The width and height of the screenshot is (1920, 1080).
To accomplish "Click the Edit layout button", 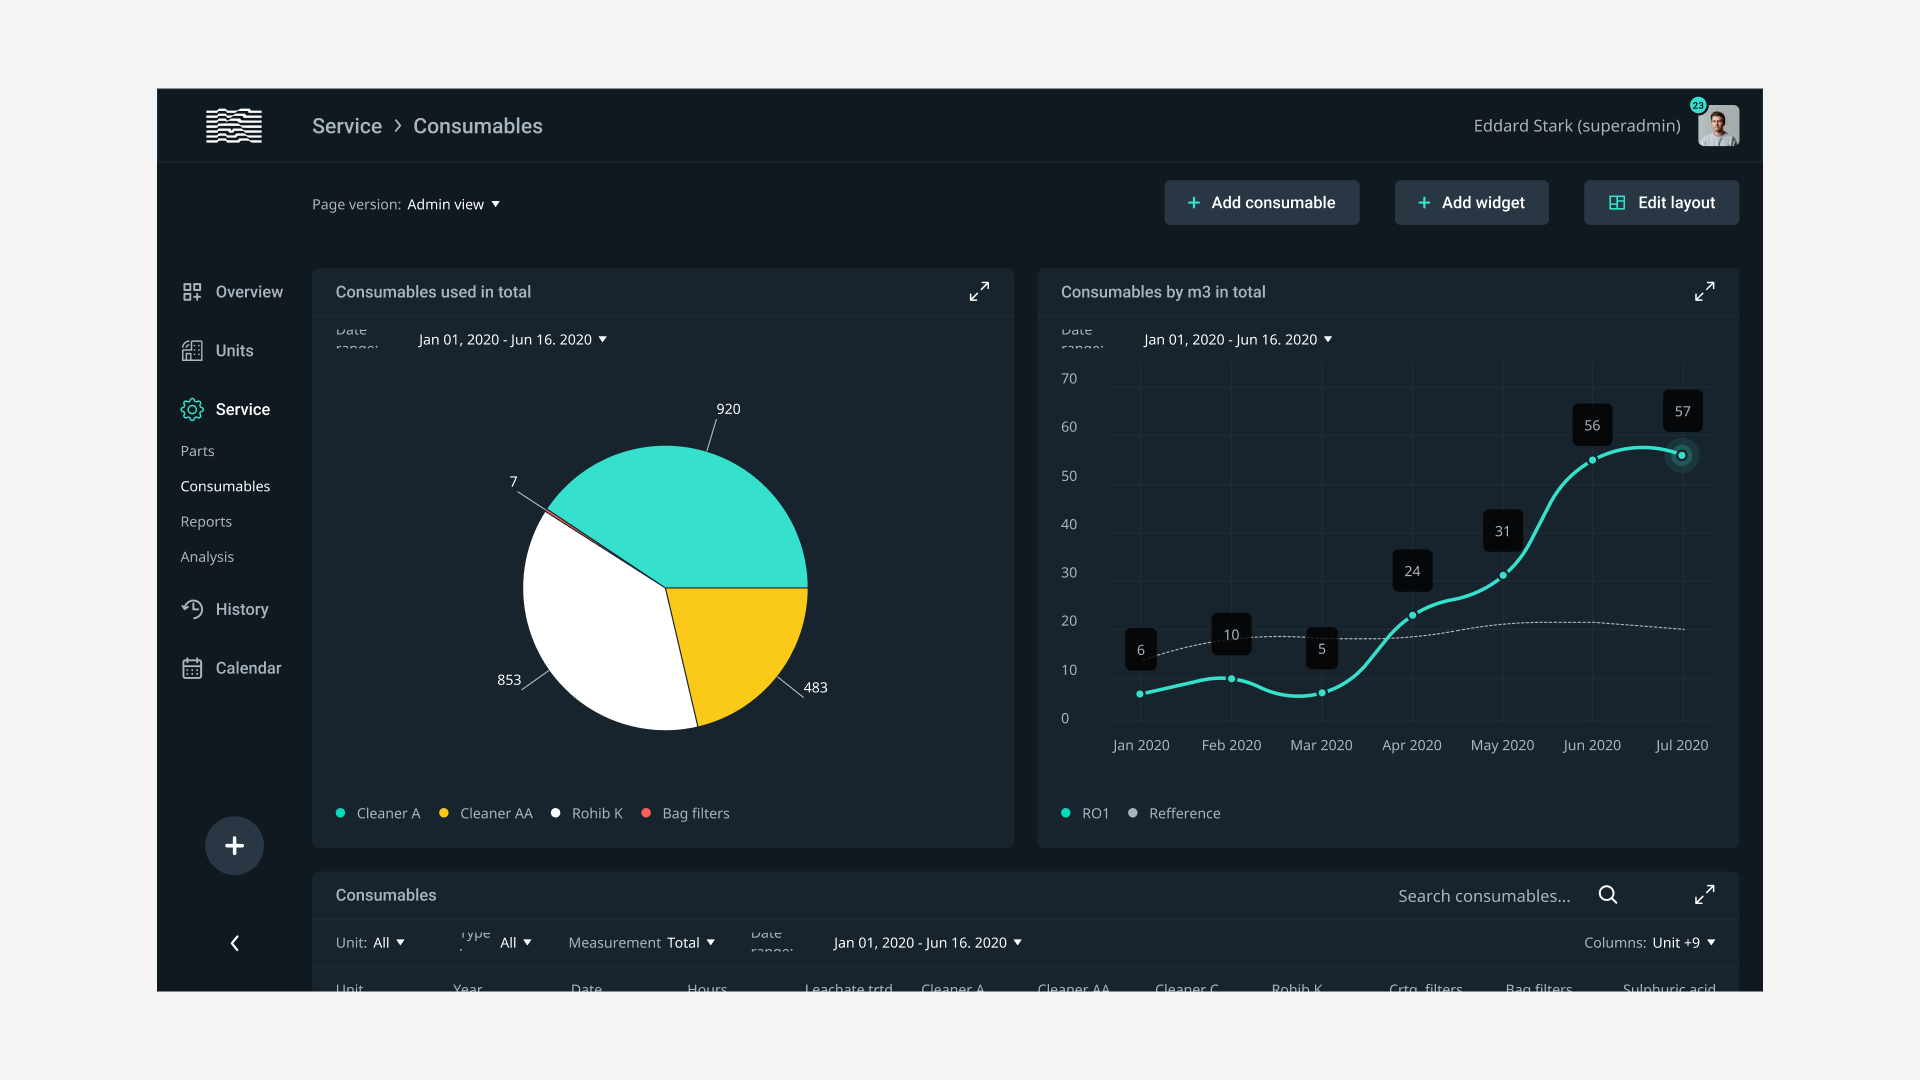I will (x=1660, y=202).
